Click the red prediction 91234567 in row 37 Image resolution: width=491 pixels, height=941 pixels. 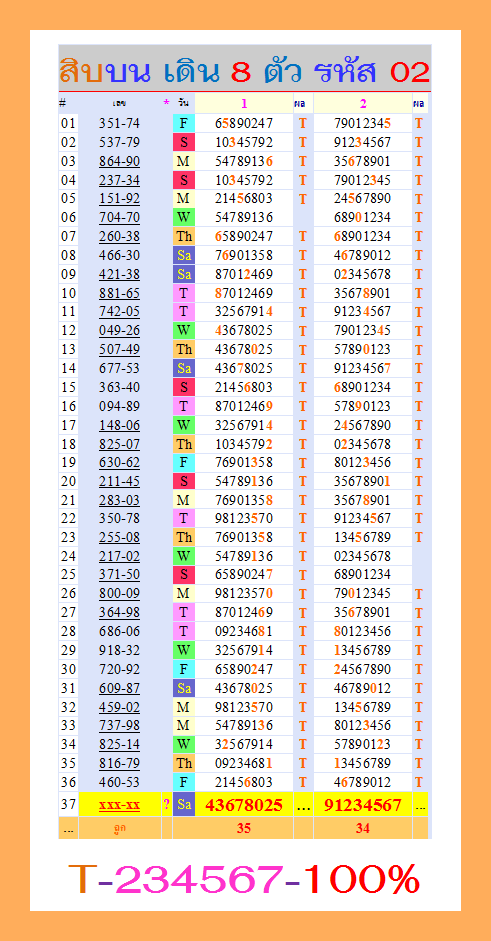coord(363,805)
